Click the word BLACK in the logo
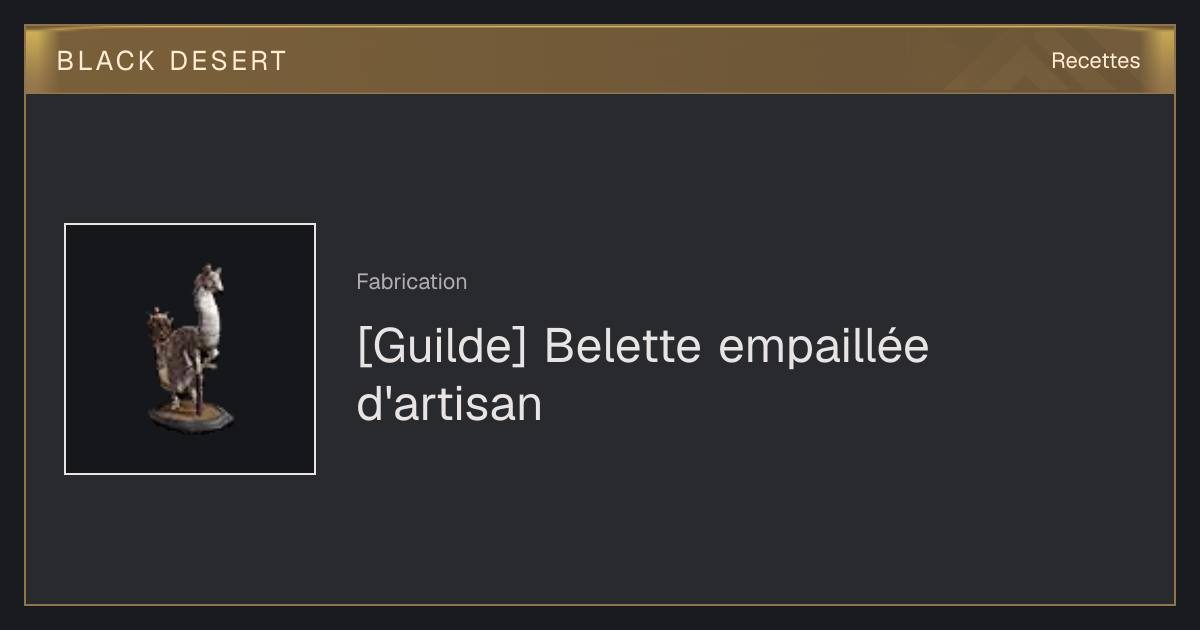The image size is (1200, 630). click(106, 61)
